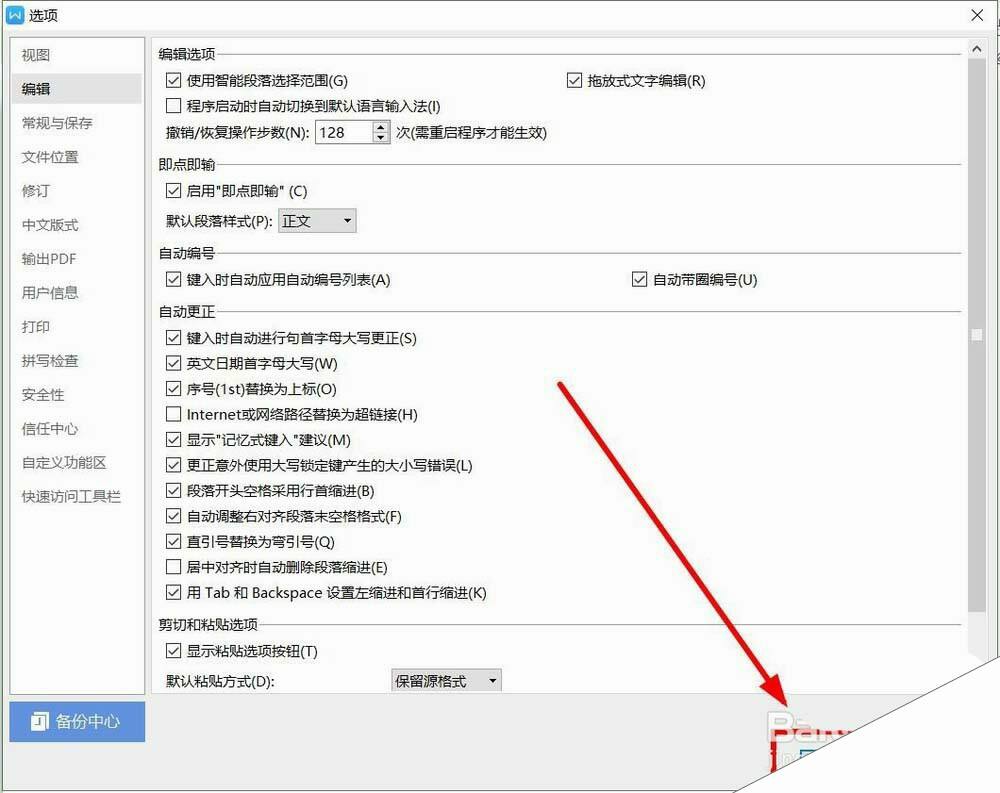Toggle 启用"即点即输"(C) checkbox
The width and height of the screenshot is (1000, 793).
click(173, 190)
